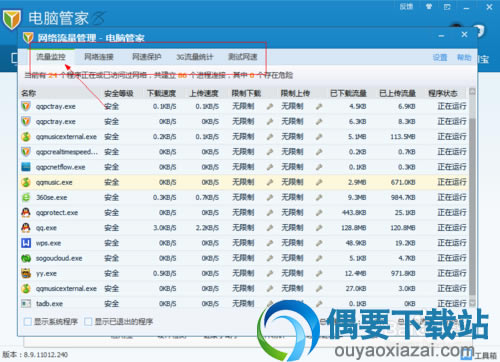Sort by 名称 column header

click(28, 93)
